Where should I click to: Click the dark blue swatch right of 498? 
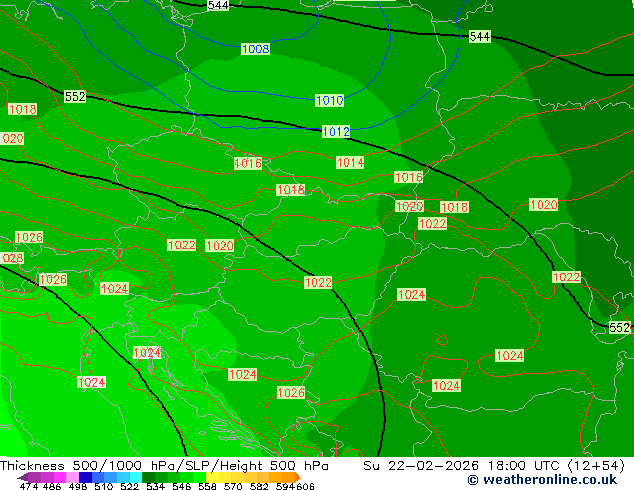(85, 477)
